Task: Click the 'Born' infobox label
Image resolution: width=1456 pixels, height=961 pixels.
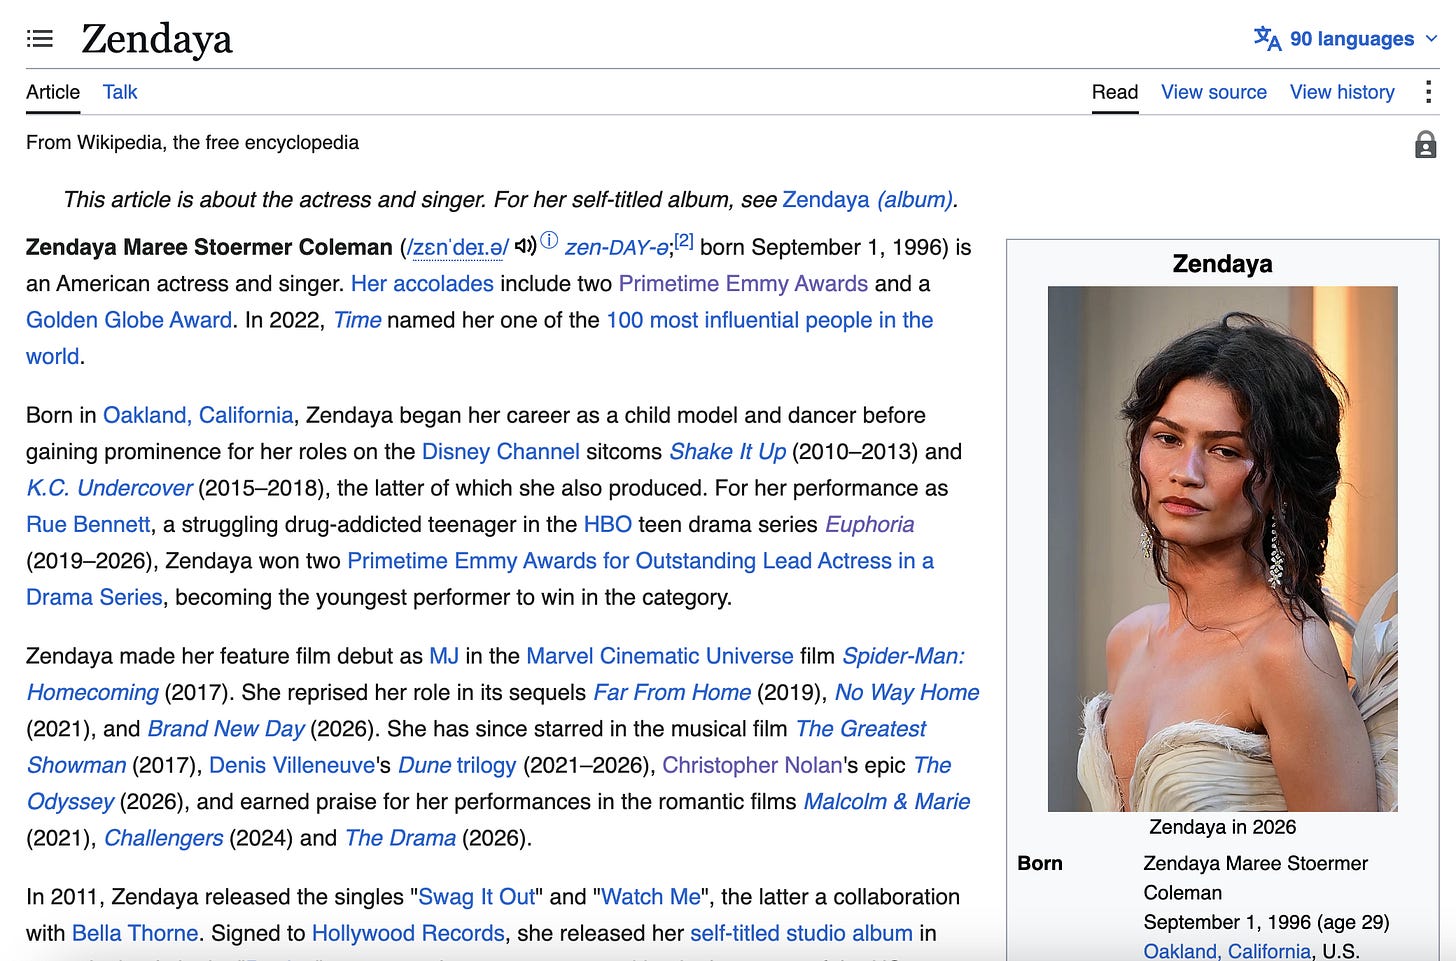Action: point(1040,863)
